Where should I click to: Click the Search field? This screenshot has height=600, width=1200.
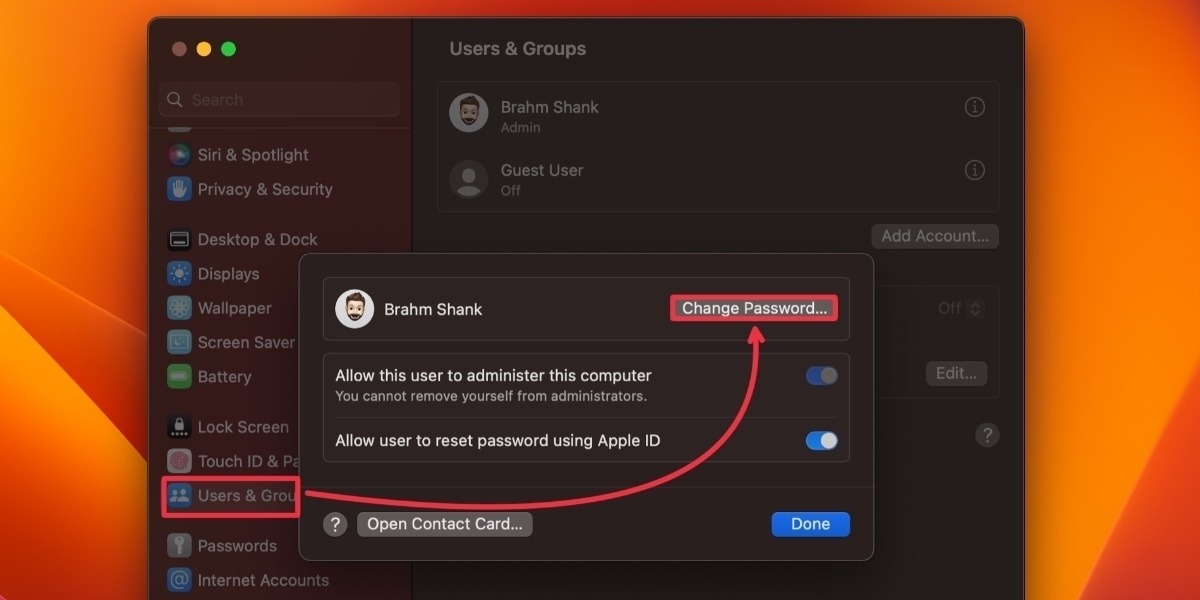[x=278, y=100]
